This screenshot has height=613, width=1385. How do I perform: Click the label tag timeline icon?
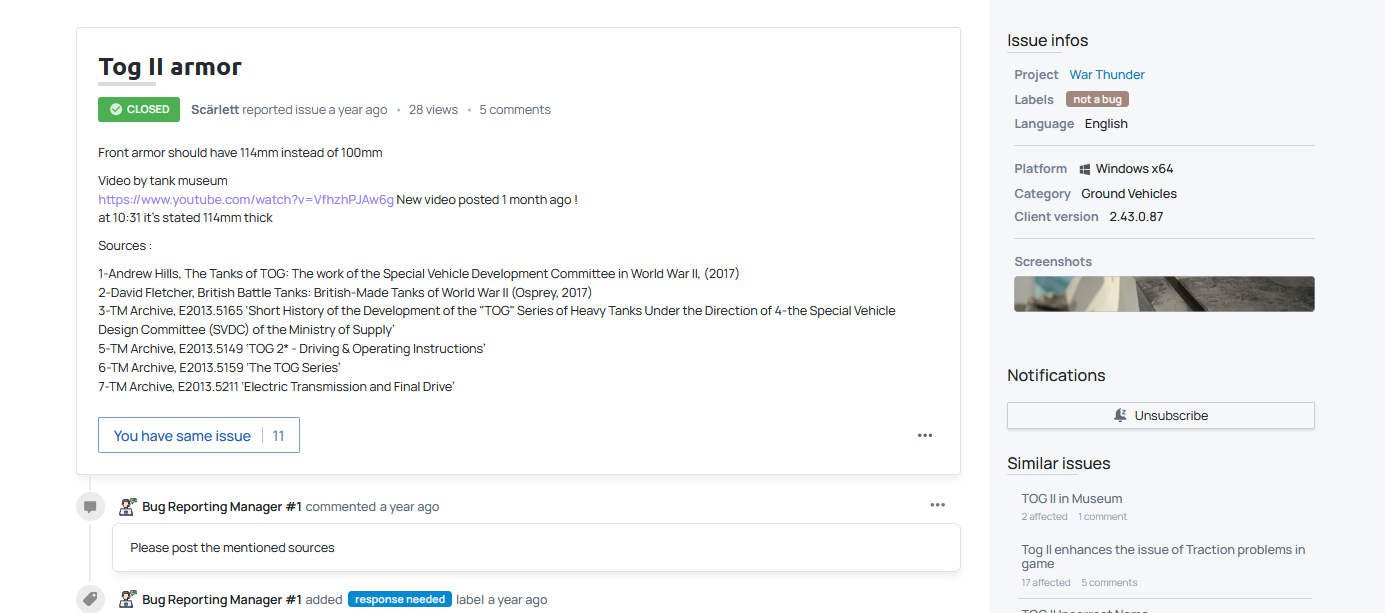90,599
